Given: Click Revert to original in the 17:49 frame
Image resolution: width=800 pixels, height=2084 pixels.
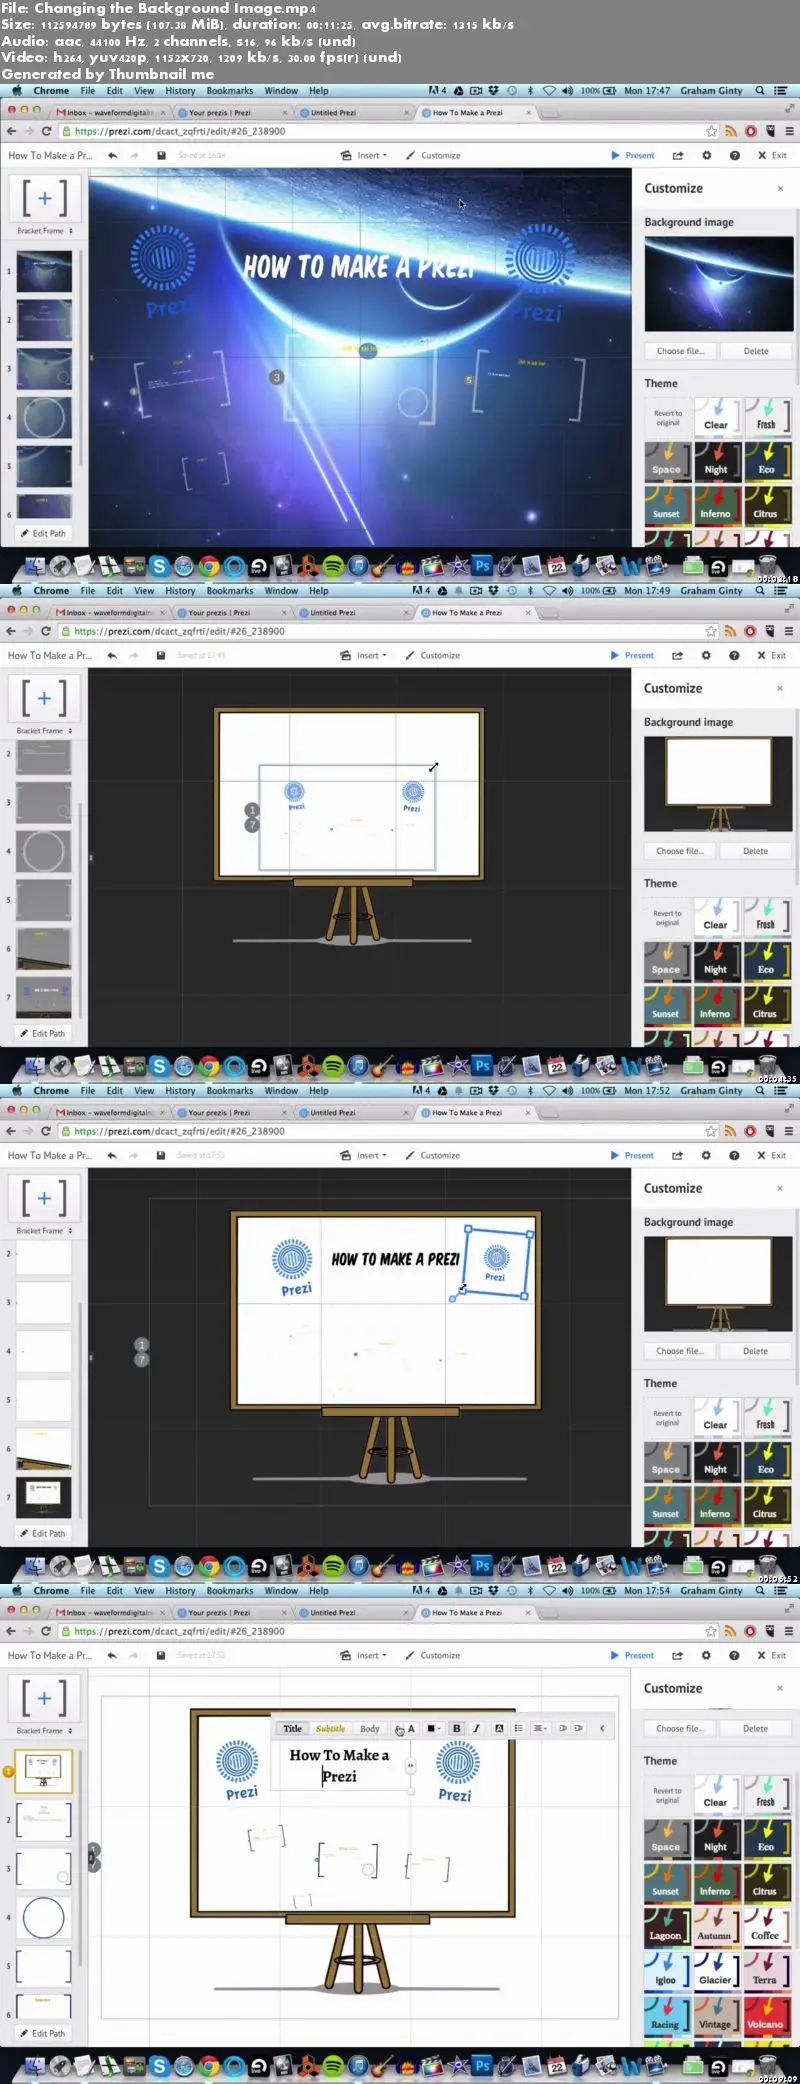Looking at the screenshot, I should point(667,918).
